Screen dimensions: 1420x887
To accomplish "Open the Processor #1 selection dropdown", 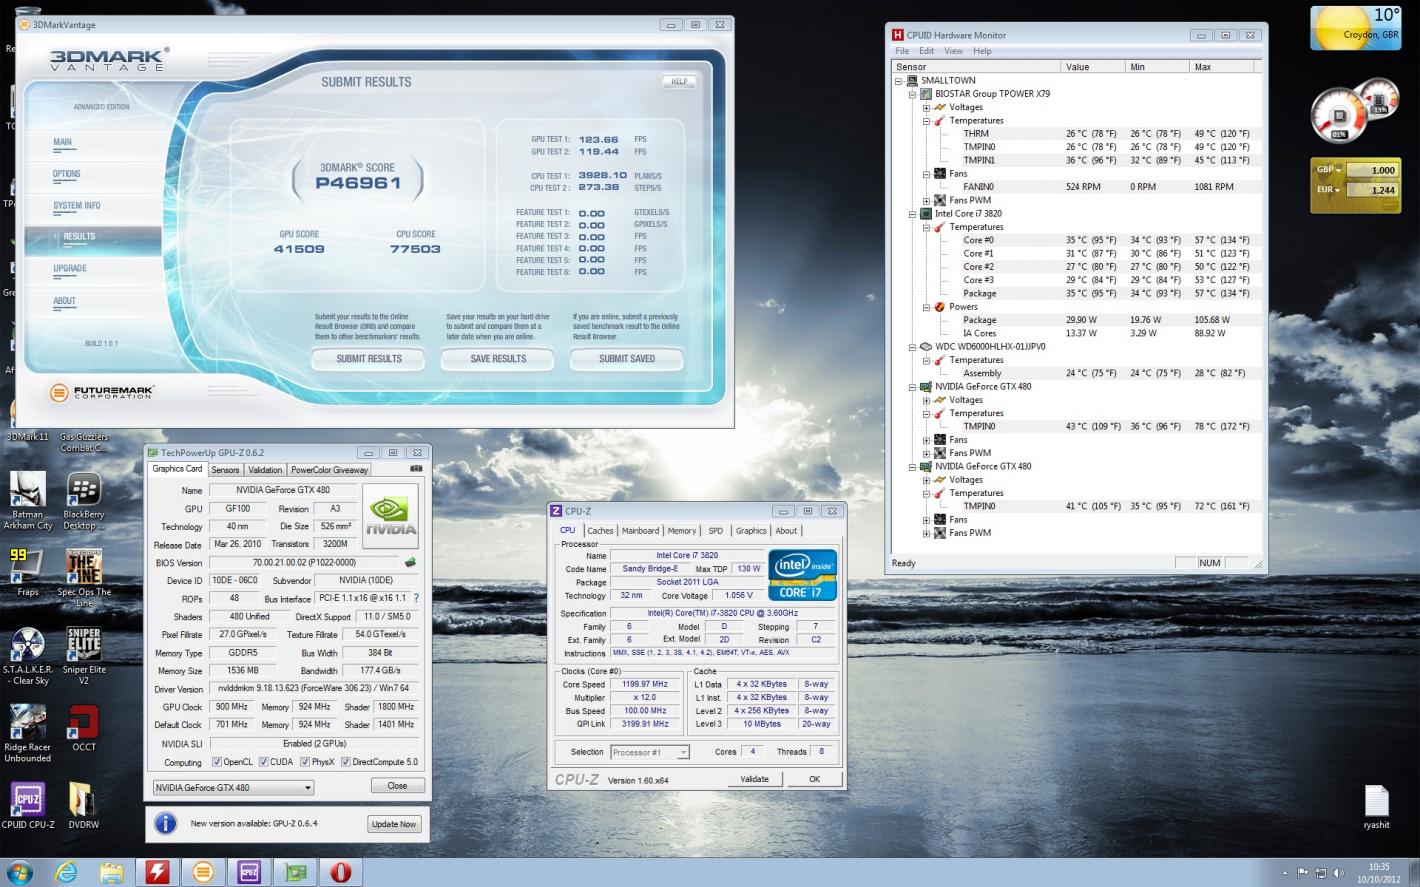I will click(x=649, y=752).
